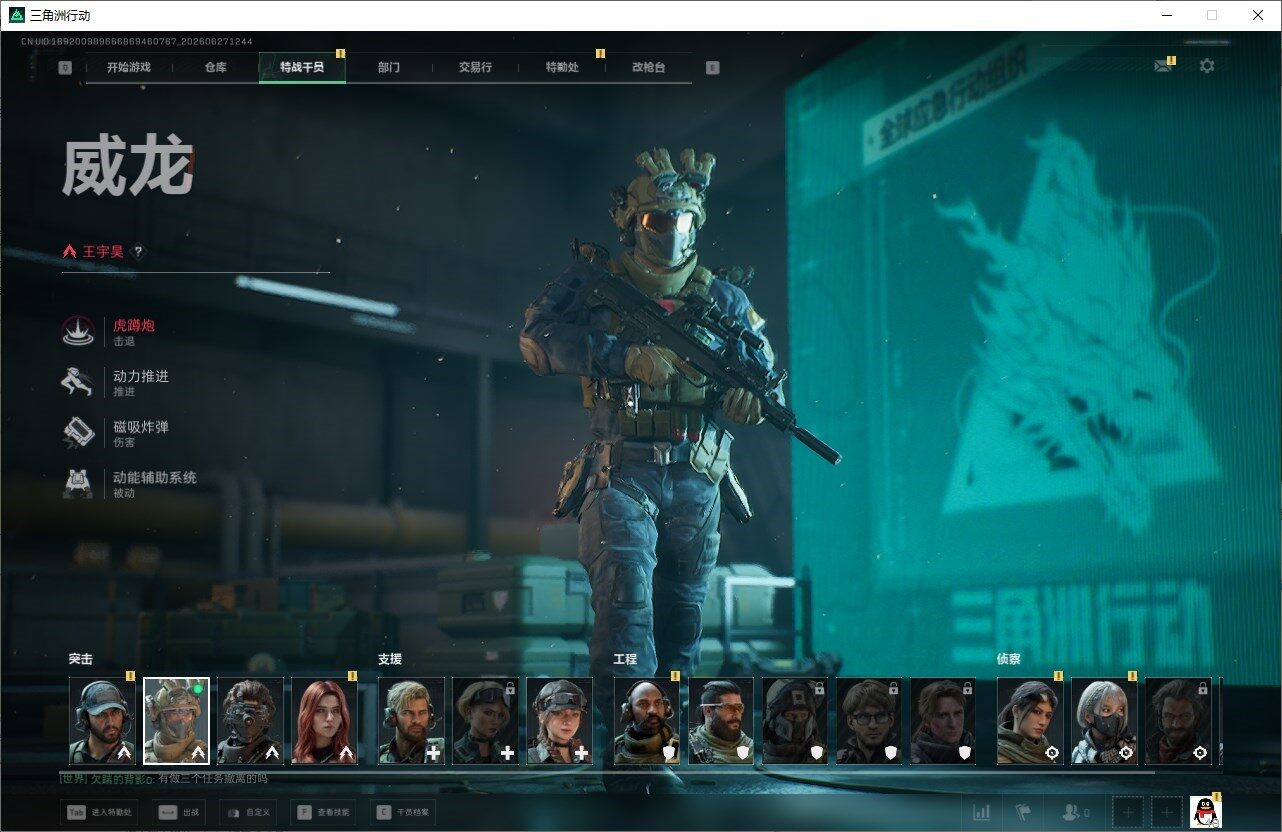Click the first empty squad slot plus
This screenshot has width=1282, height=832.
click(1128, 813)
